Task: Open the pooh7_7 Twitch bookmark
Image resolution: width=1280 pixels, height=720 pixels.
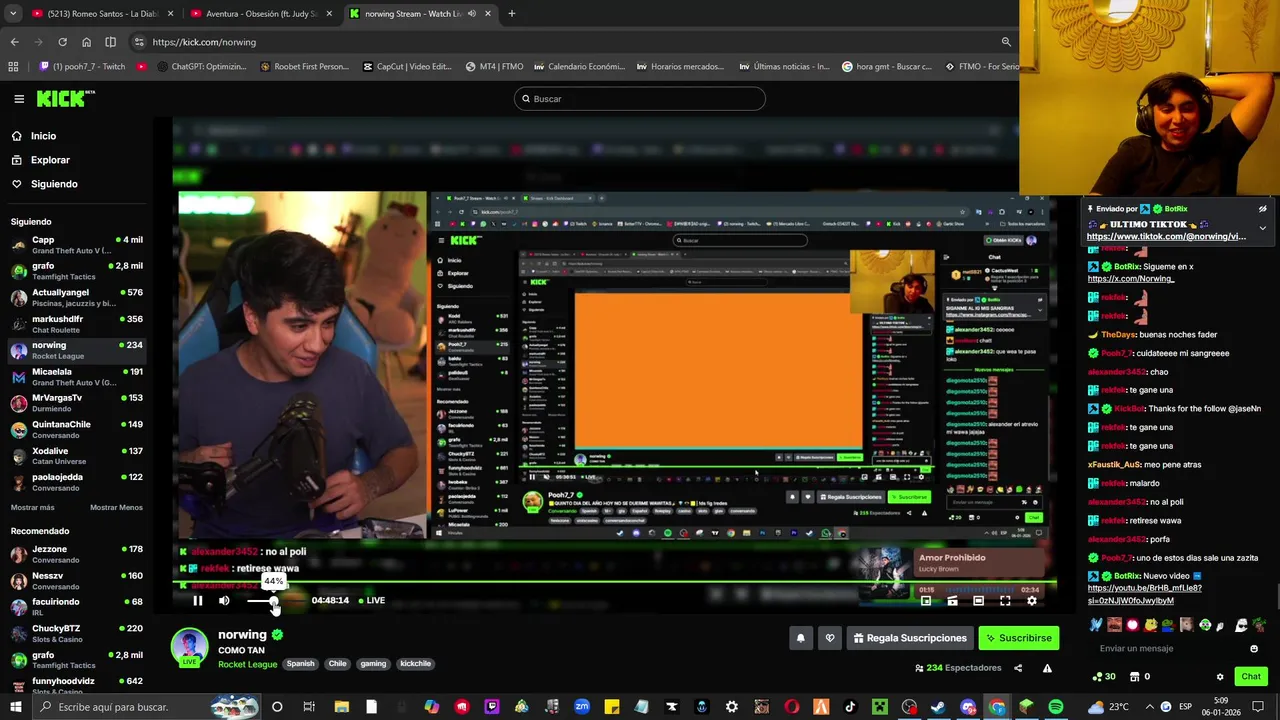Action: pyautogui.click(x=82, y=67)
